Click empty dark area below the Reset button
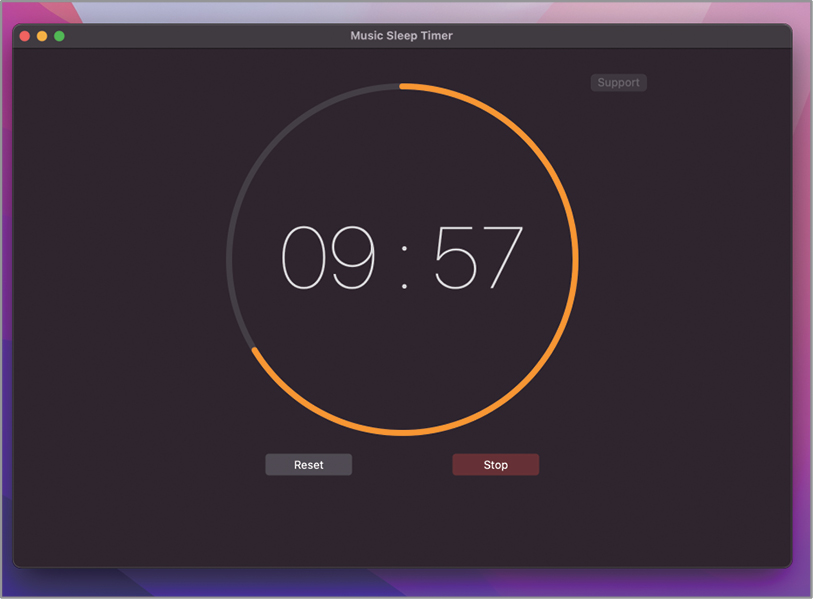 (308, 520)
